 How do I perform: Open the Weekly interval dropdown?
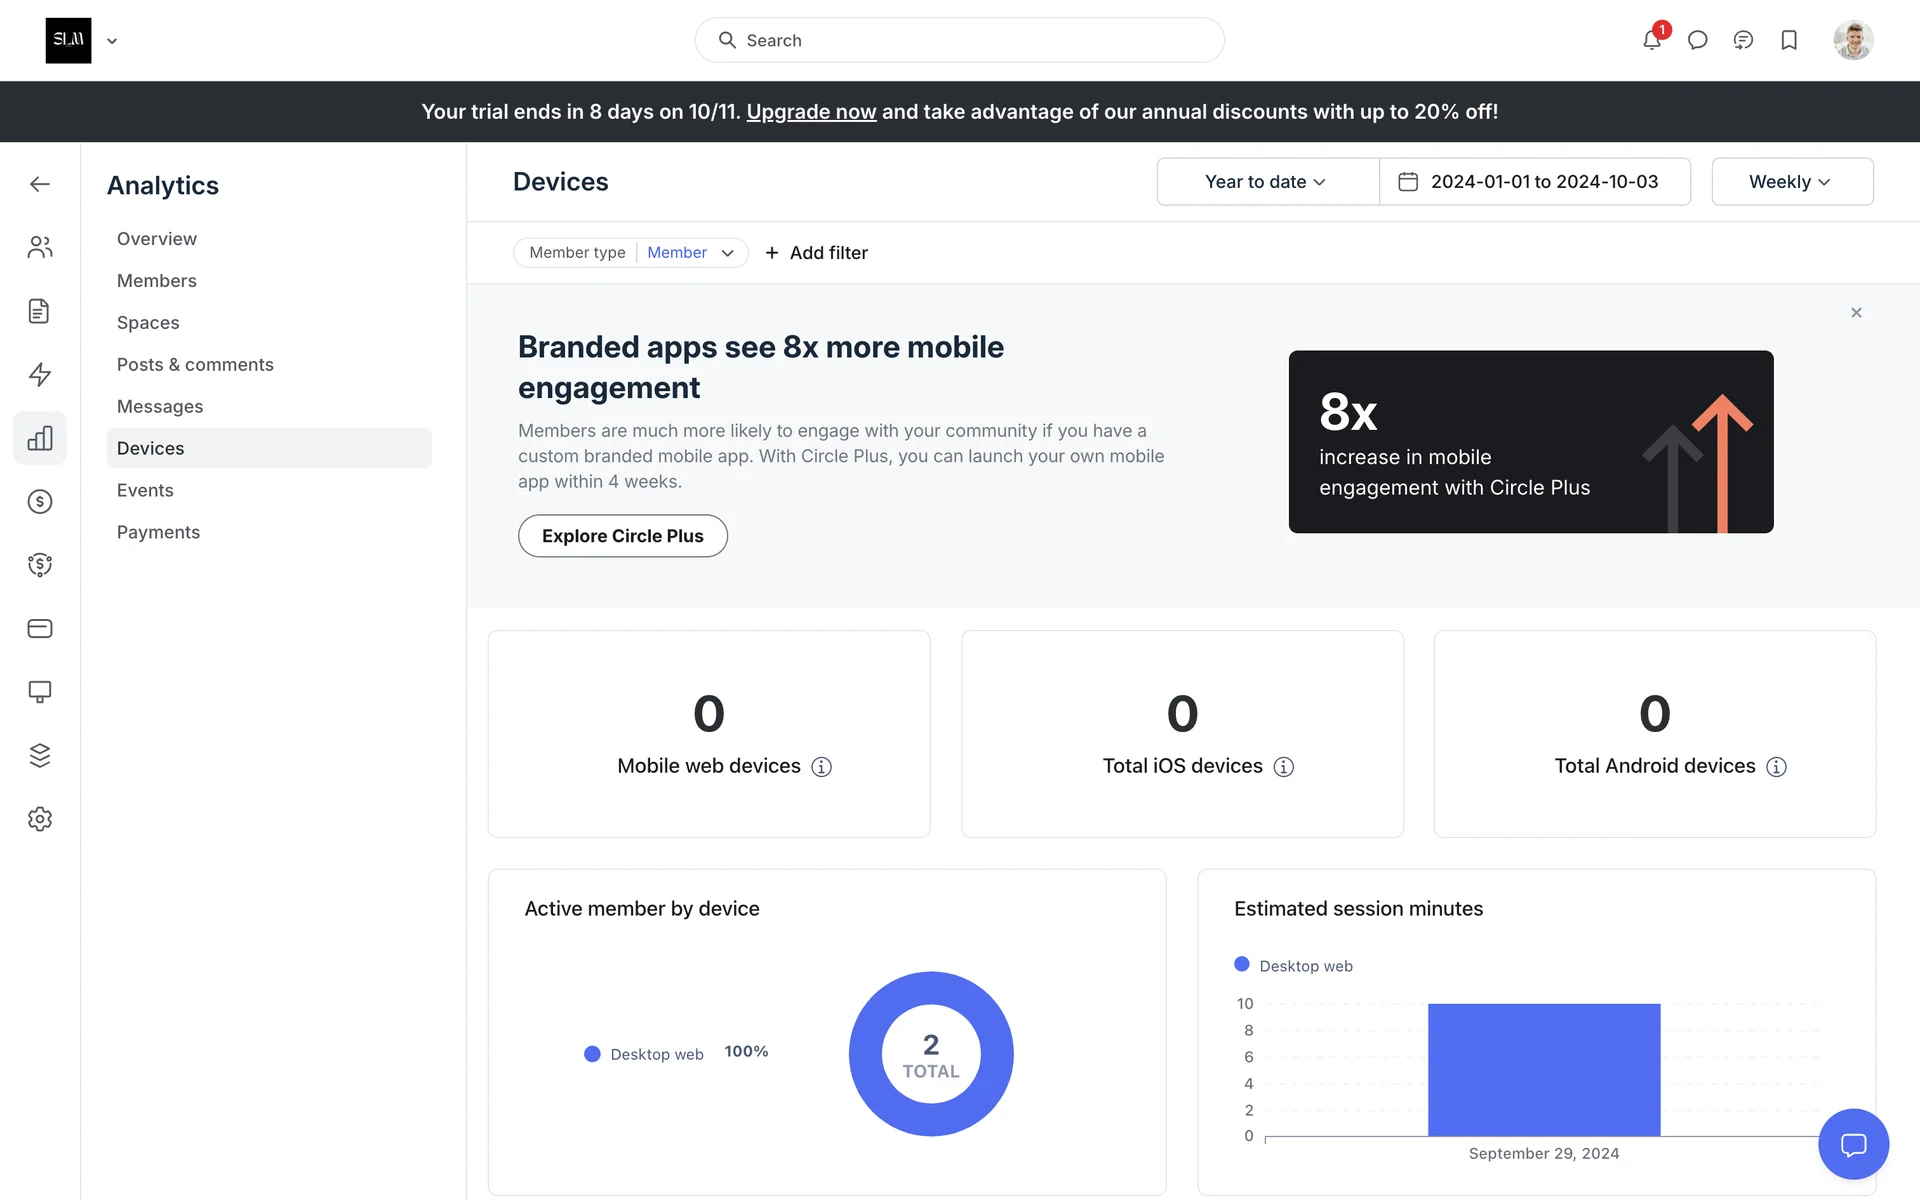point(1791,182)
